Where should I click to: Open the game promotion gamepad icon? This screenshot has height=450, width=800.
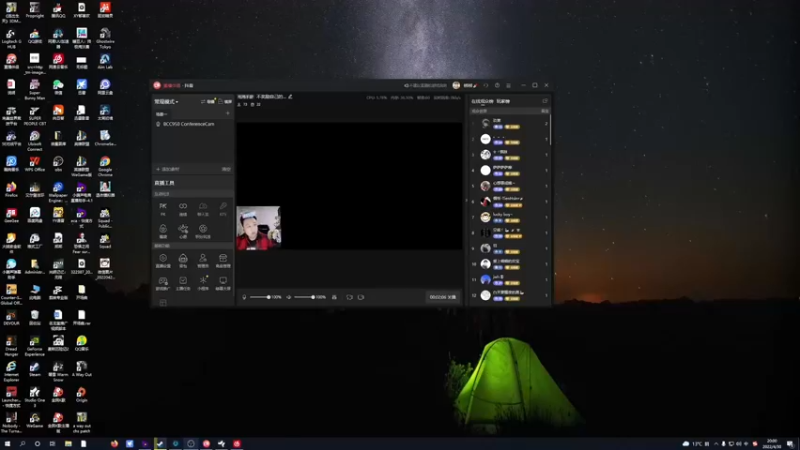tap(163, 283)
